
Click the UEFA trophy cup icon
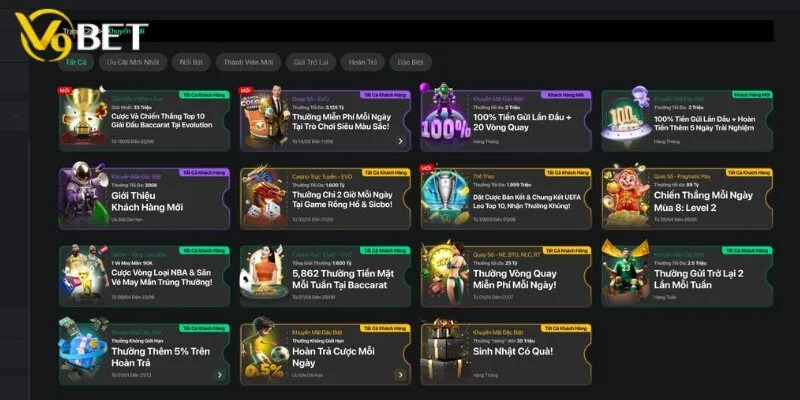click(445, 195)
